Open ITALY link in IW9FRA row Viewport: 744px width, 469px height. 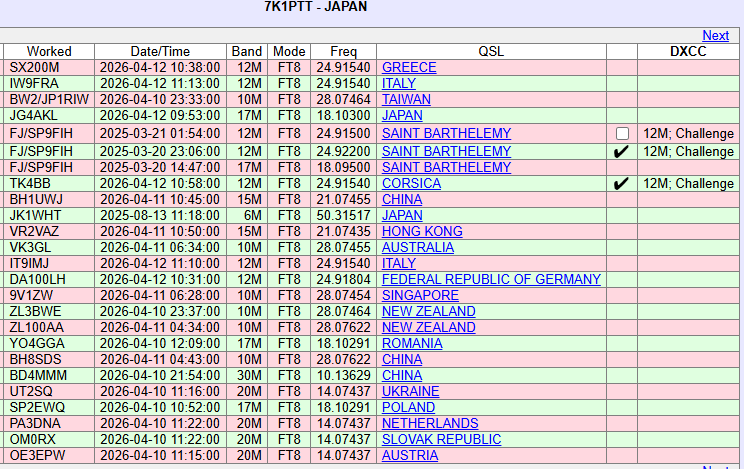click(x=399, y=84)
